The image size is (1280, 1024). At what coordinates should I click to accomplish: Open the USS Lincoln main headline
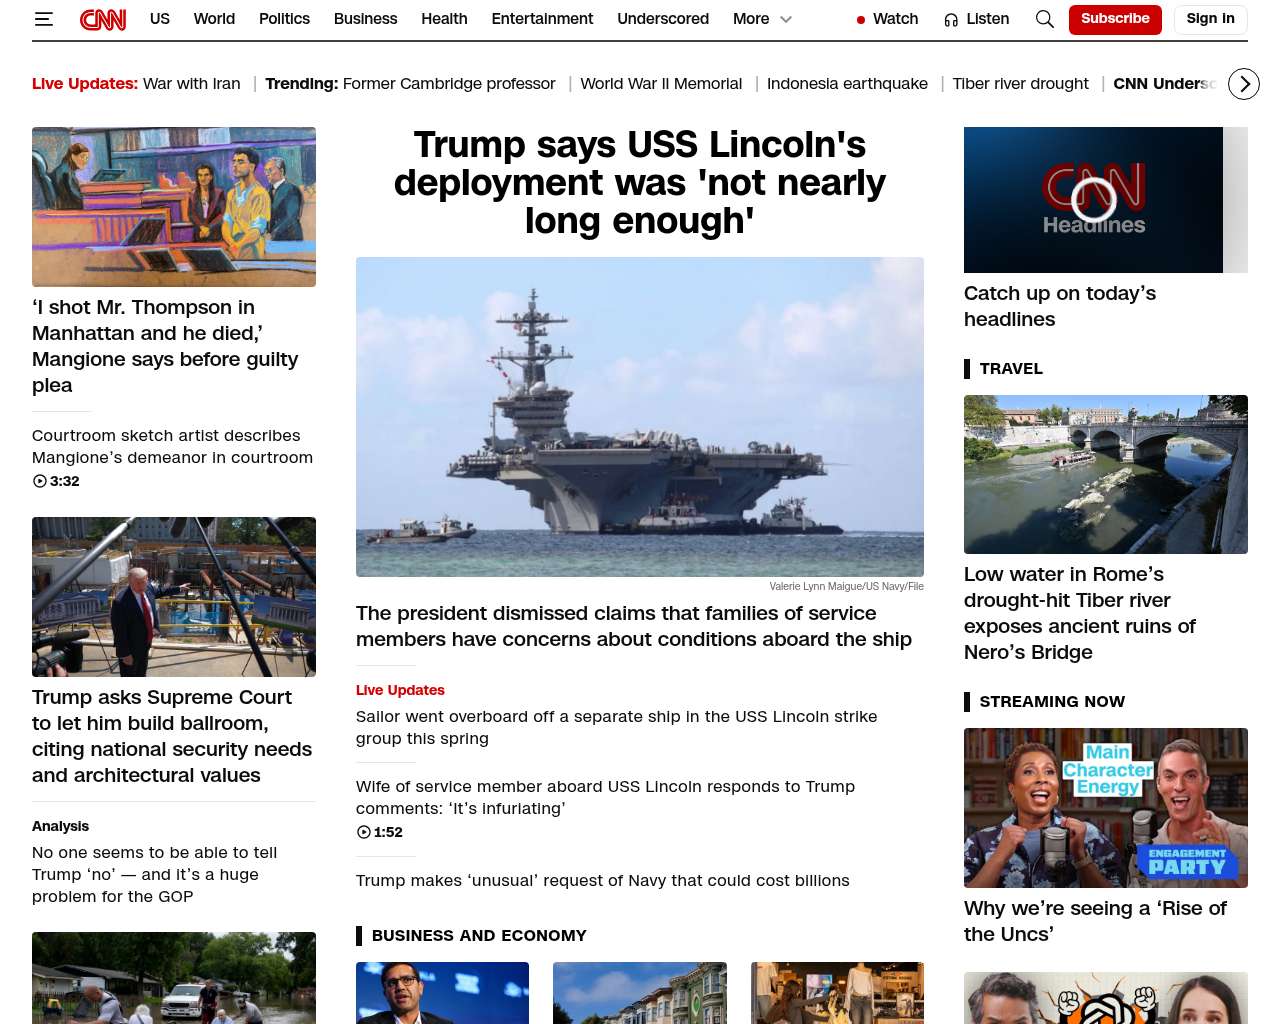(x=640, y=183)
